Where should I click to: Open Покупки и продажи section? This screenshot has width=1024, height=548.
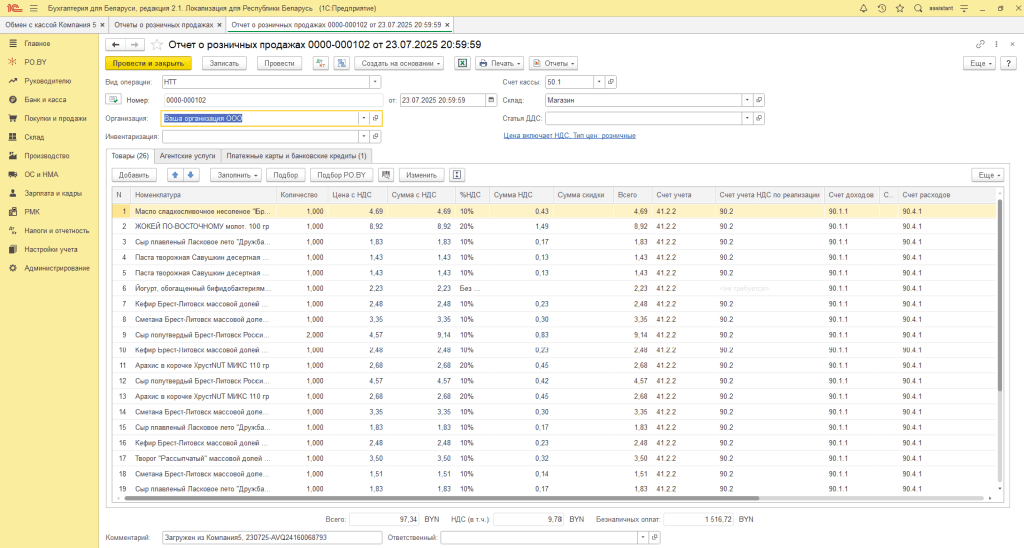(x=55, y=118)
